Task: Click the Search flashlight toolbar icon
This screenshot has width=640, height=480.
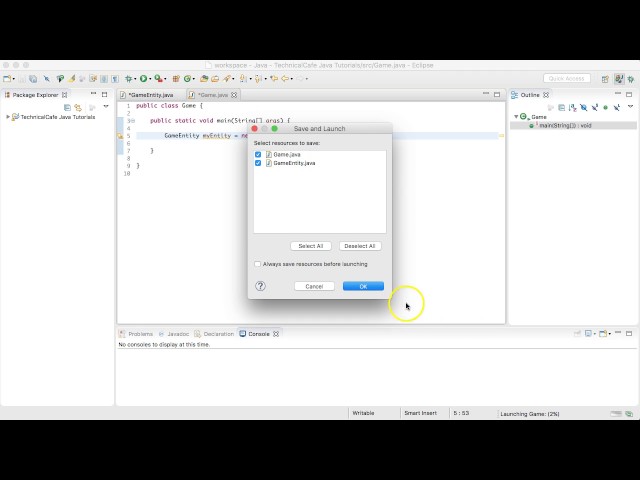Action: tap(227, 79)
